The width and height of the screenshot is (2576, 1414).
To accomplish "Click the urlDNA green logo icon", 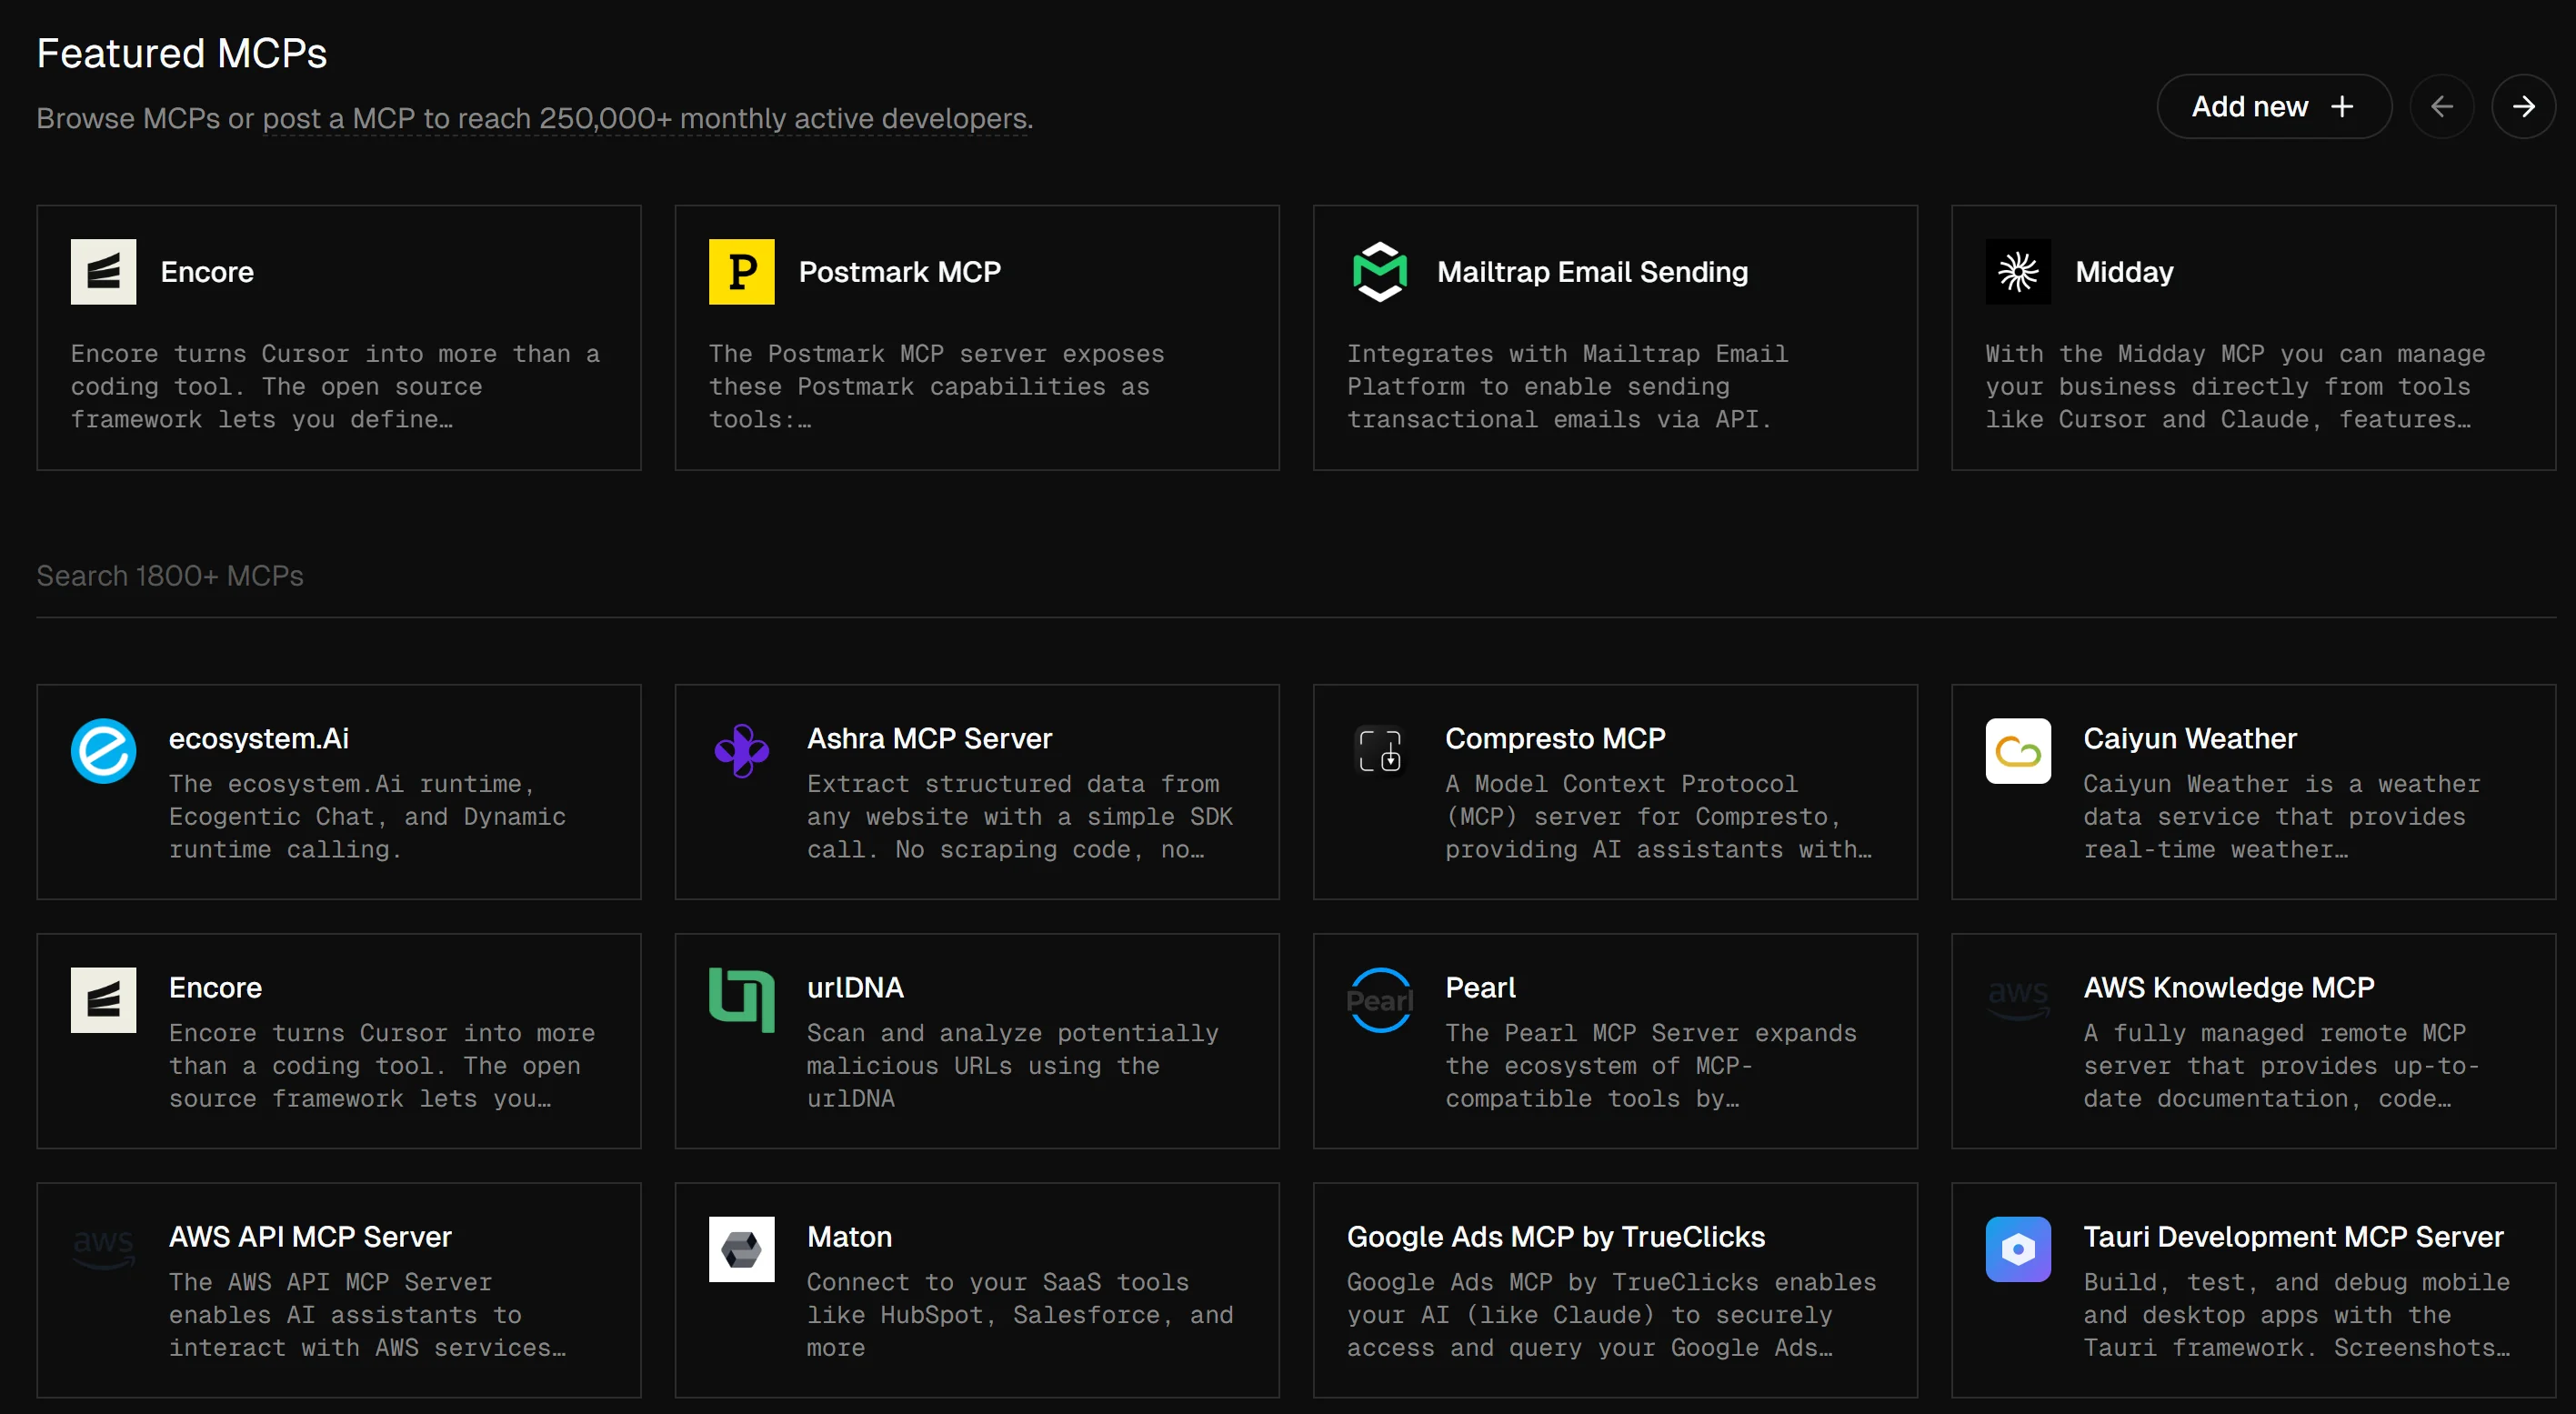I will coord(741,999).
